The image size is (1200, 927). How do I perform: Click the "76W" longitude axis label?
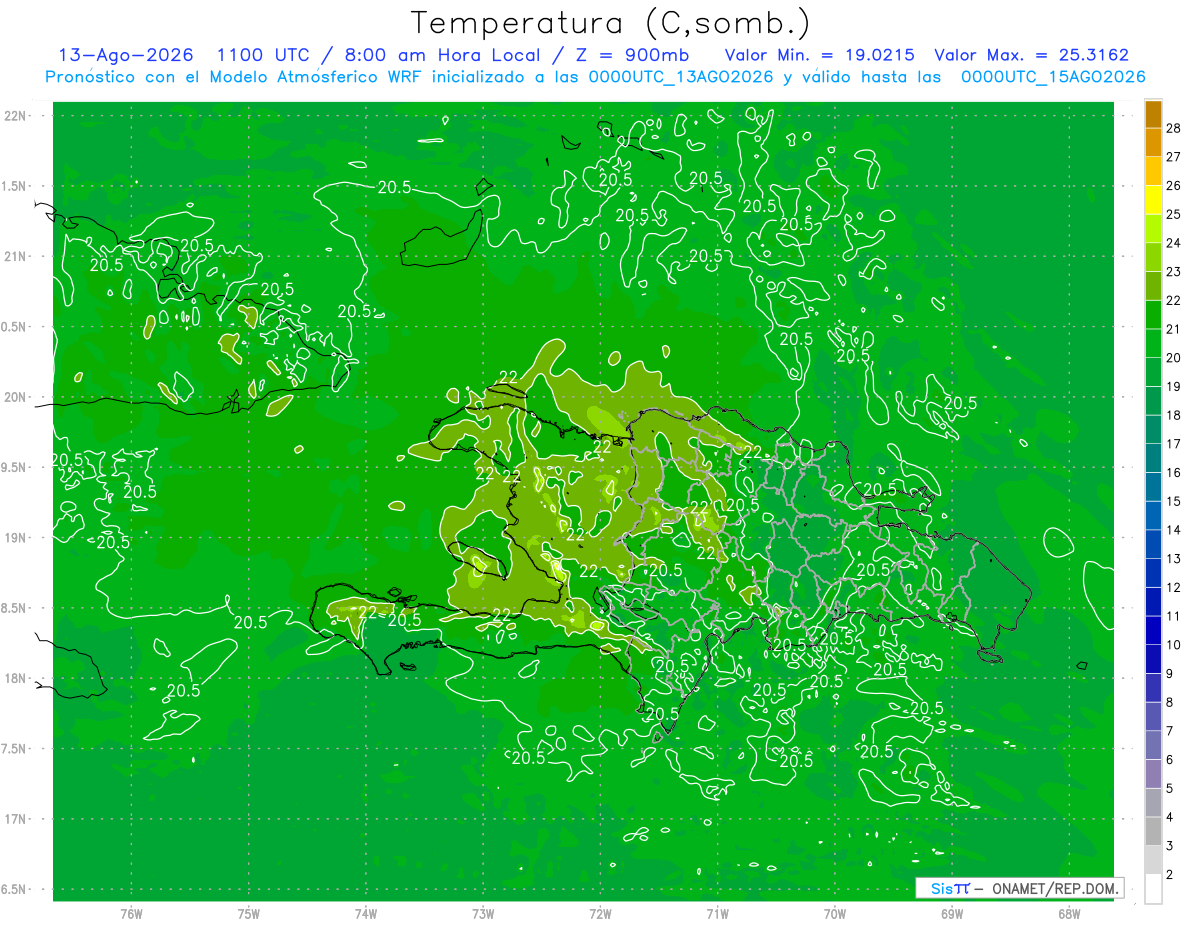coord(131,914)
